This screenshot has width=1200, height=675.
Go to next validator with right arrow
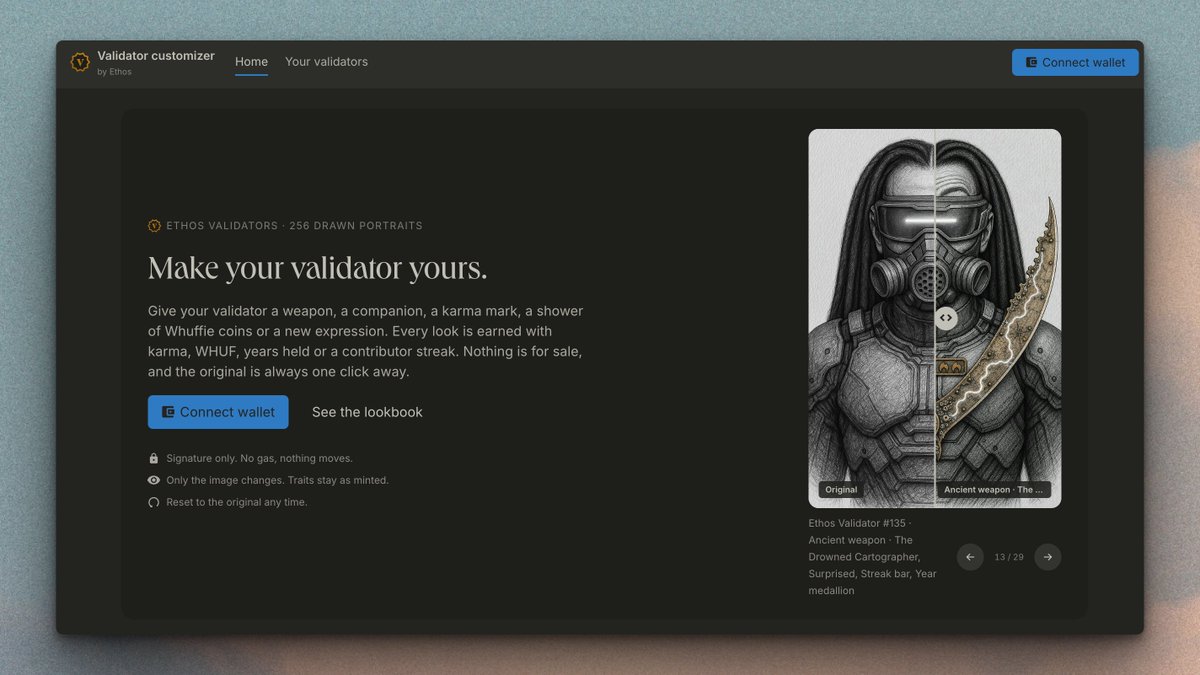pyautogui.click(x=1048, y=557)
